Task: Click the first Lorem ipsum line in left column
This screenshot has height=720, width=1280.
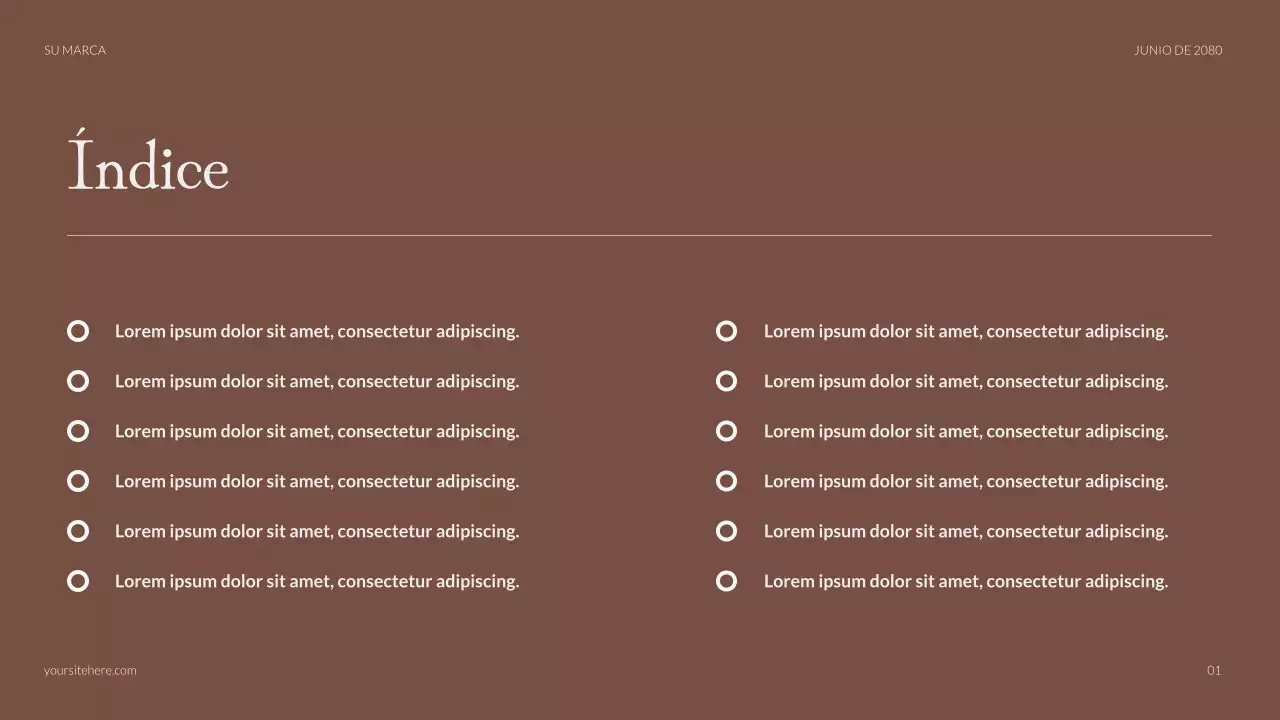Action: point(317,331)
